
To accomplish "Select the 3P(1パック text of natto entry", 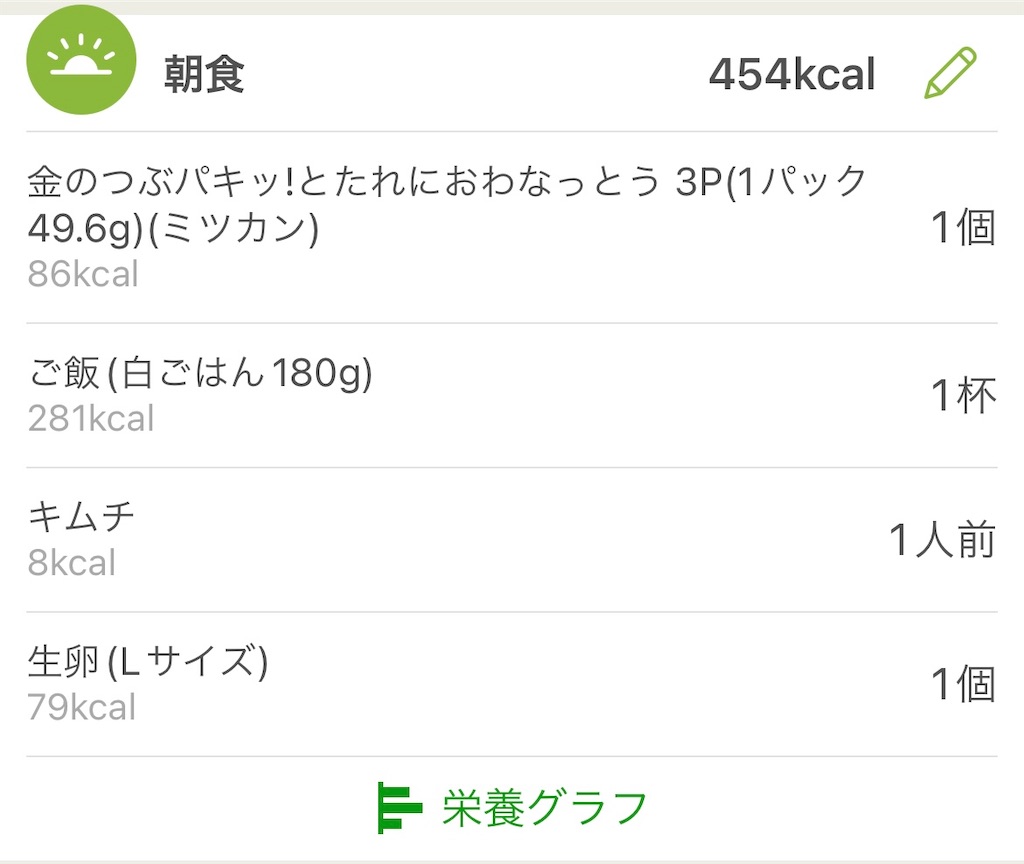I will [x=771, y=182].
